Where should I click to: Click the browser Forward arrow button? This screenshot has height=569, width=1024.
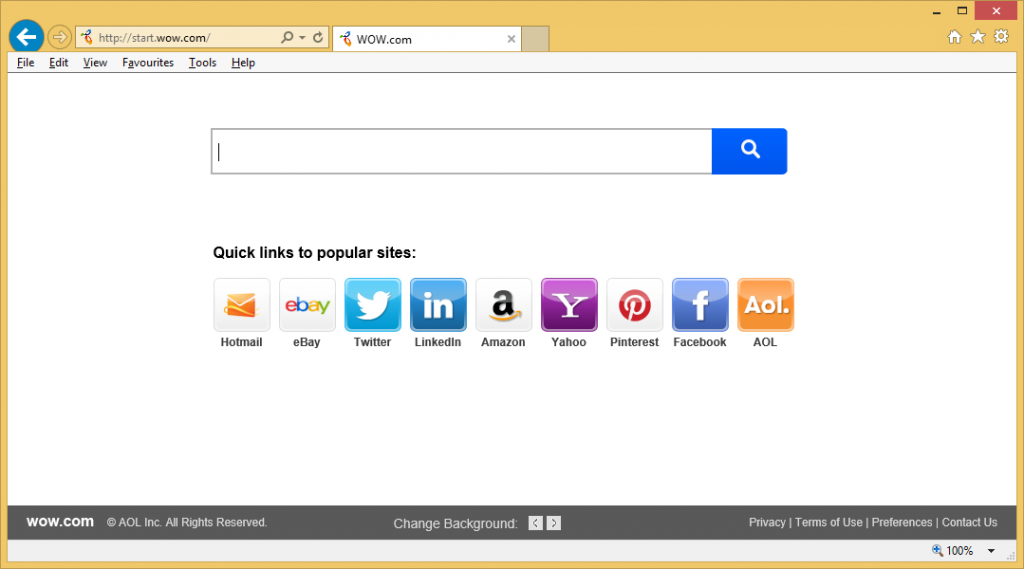[x=59, y=37]
